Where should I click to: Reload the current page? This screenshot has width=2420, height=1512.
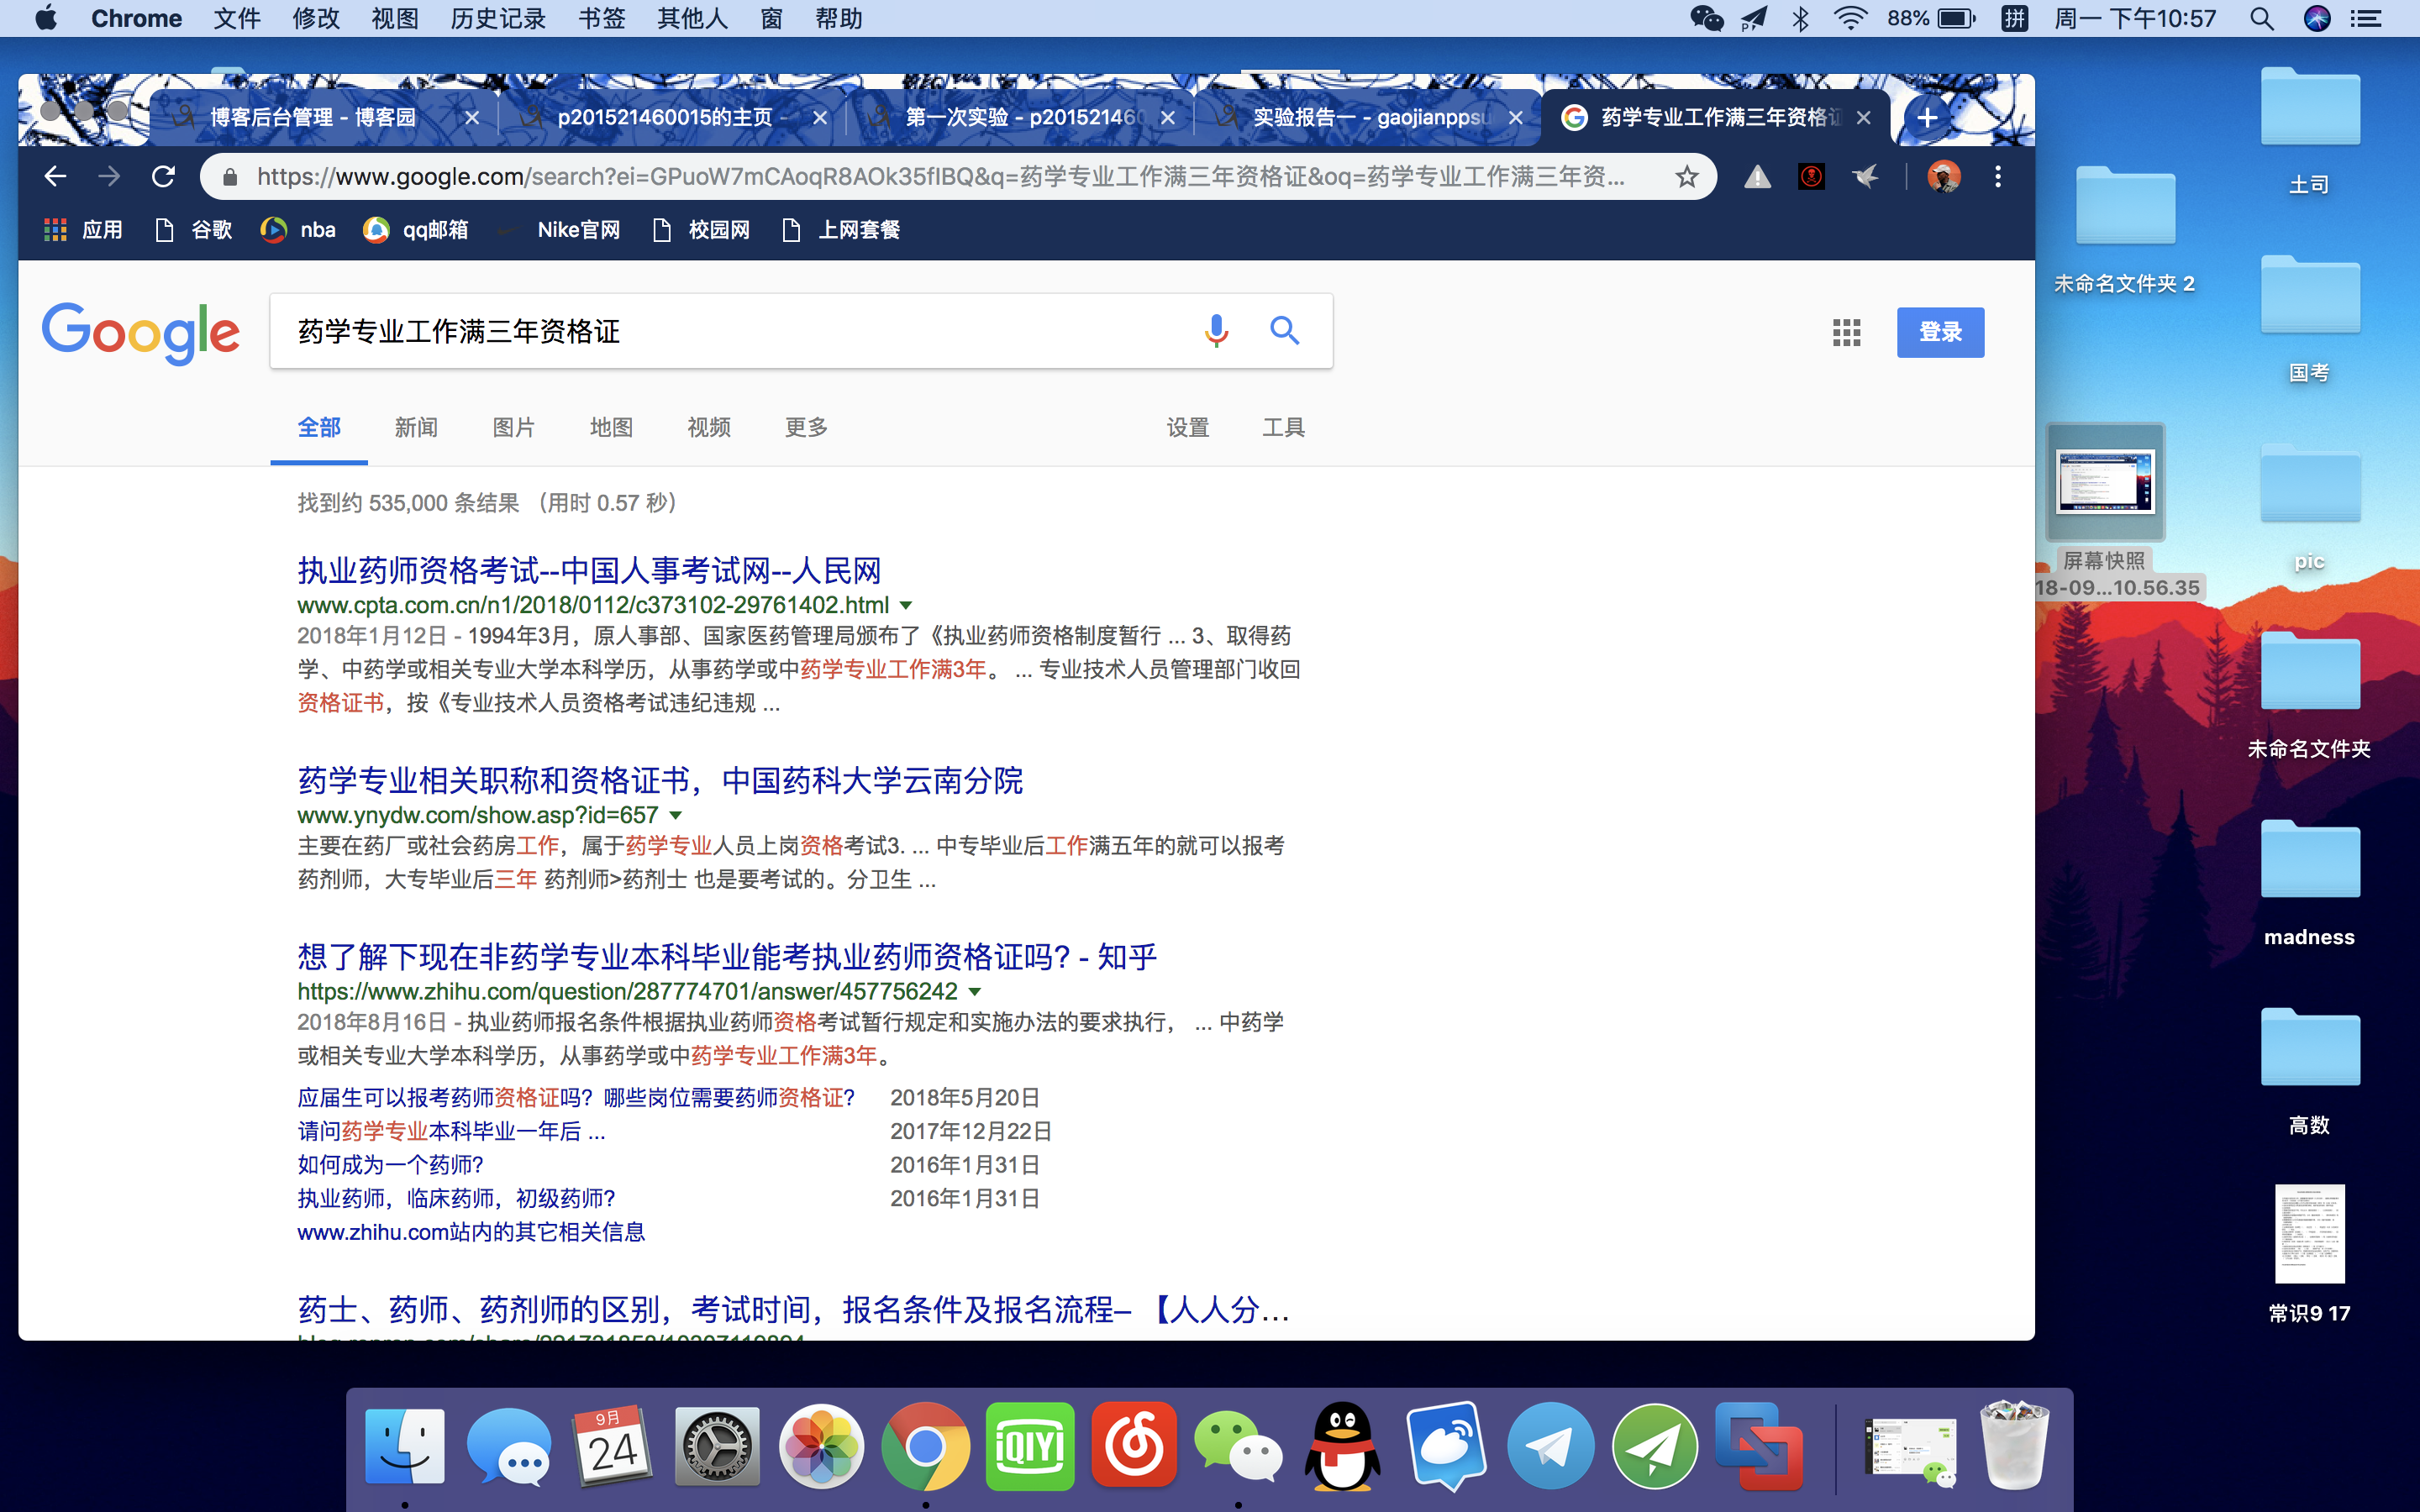point(163,177)
